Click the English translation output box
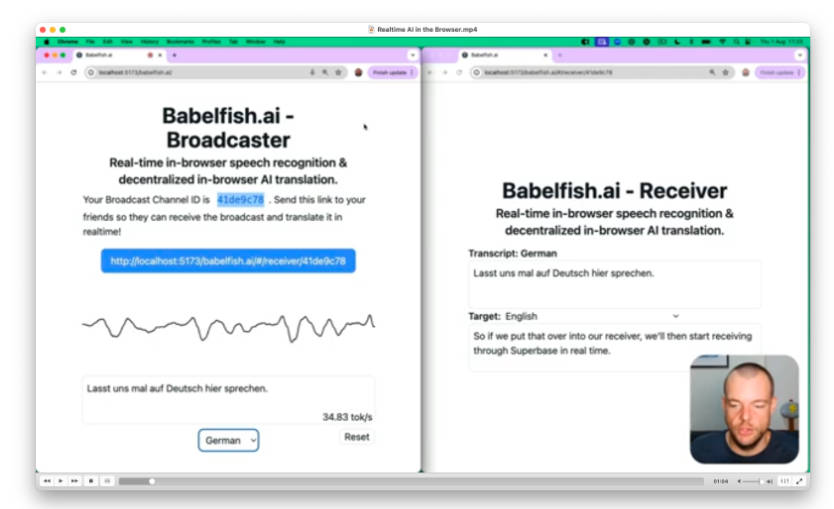 tap(614, 346)
